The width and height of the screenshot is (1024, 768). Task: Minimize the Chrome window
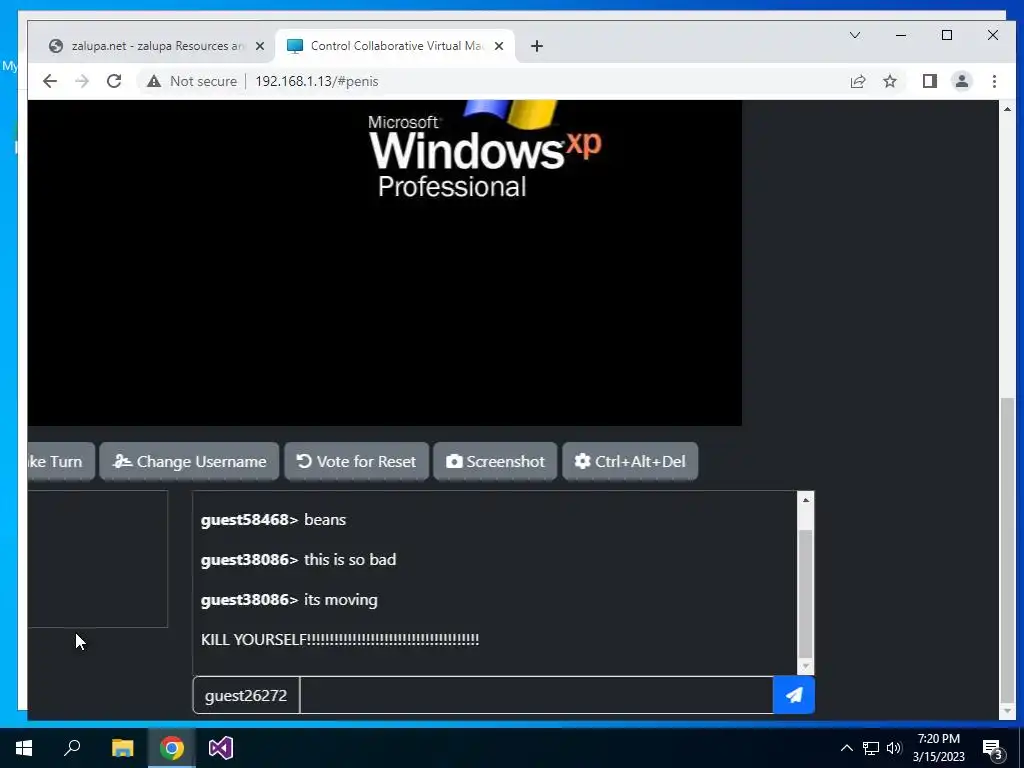coord(901,35)
